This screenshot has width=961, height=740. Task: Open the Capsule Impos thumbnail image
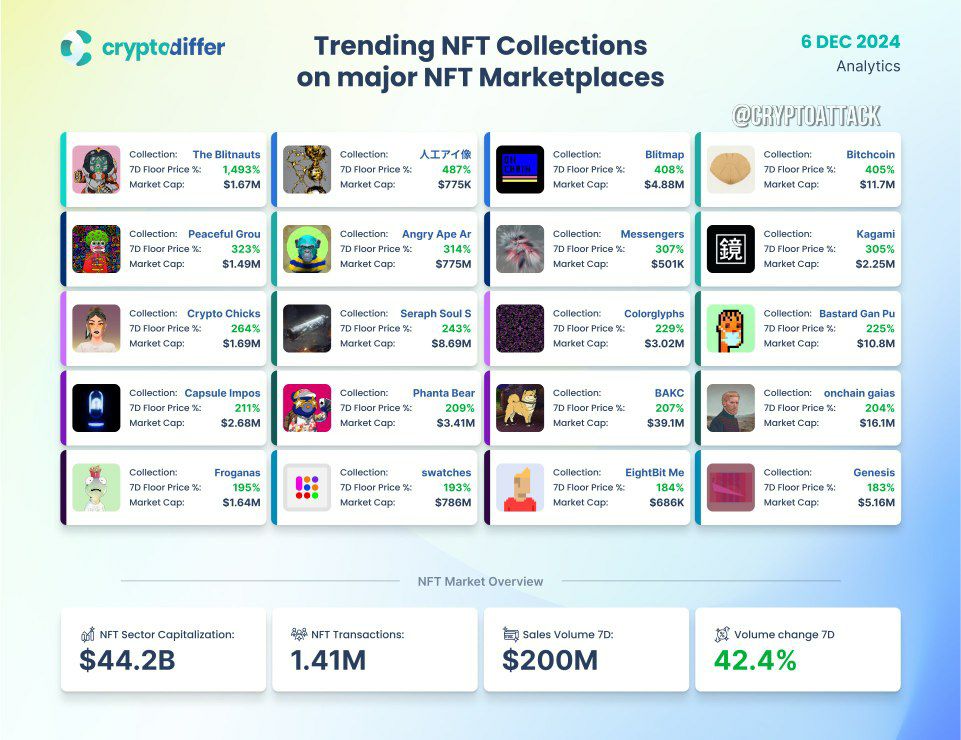point(96,408)
